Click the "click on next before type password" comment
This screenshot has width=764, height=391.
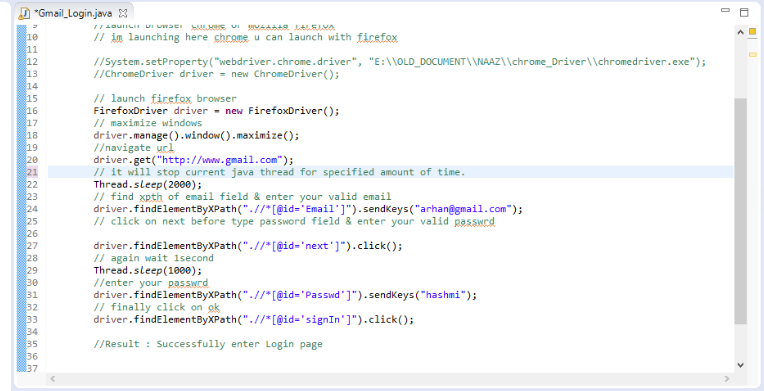tap(294, 221)
